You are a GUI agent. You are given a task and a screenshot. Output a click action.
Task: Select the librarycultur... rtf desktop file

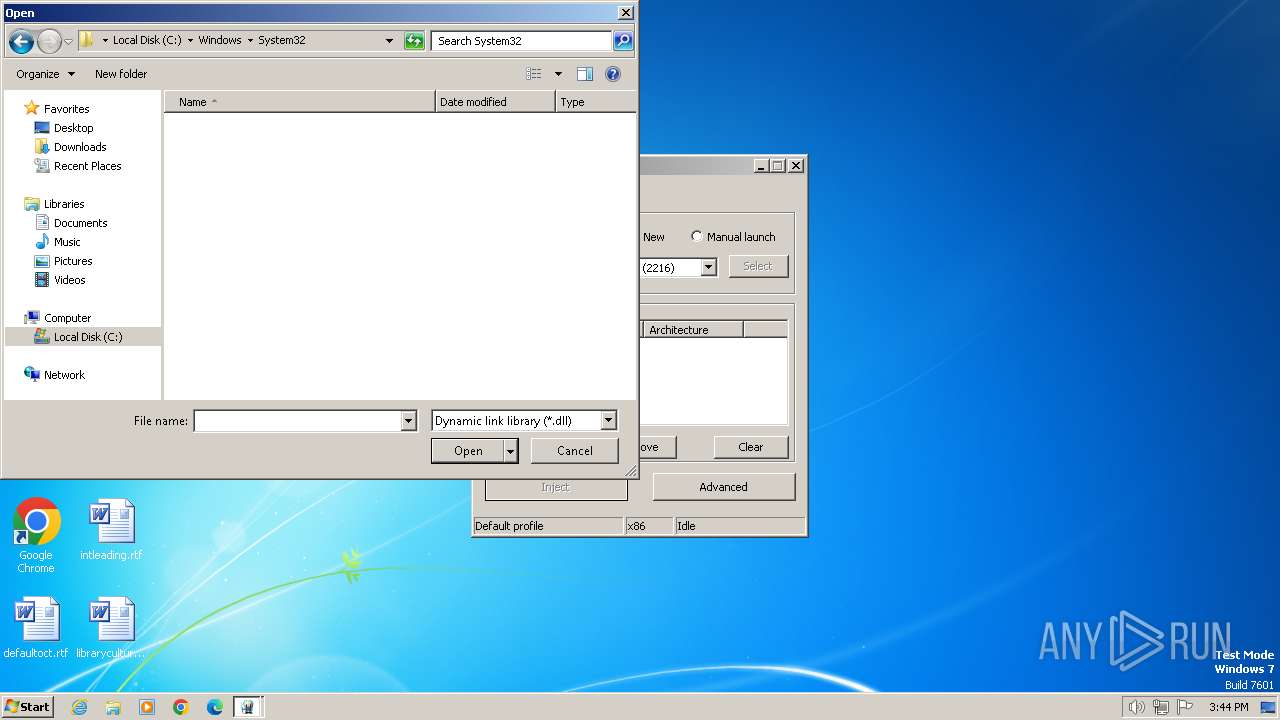[111, 629]
